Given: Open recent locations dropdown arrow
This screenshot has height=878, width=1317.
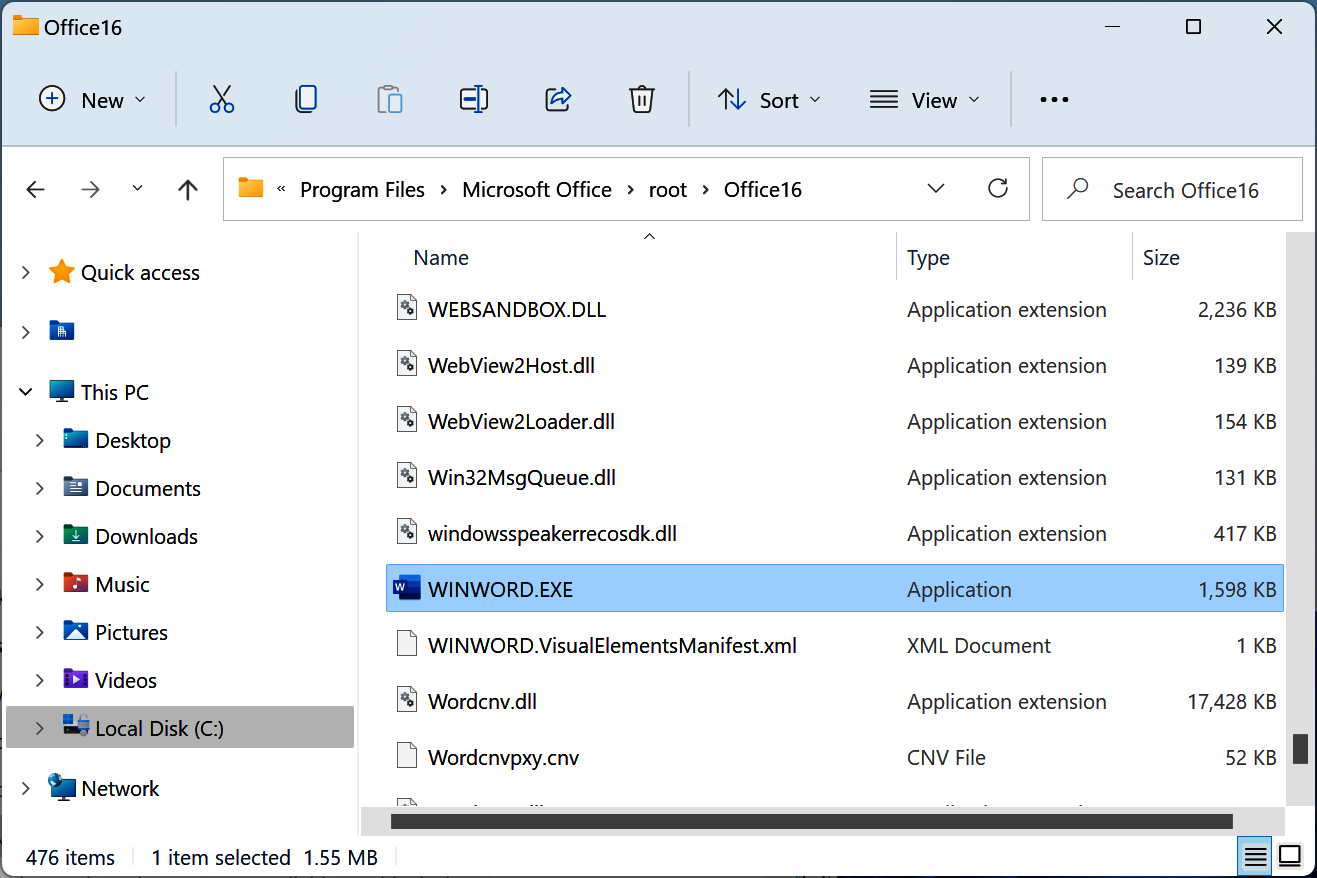Looking at the screenshot, I should [x=138, y=188].
